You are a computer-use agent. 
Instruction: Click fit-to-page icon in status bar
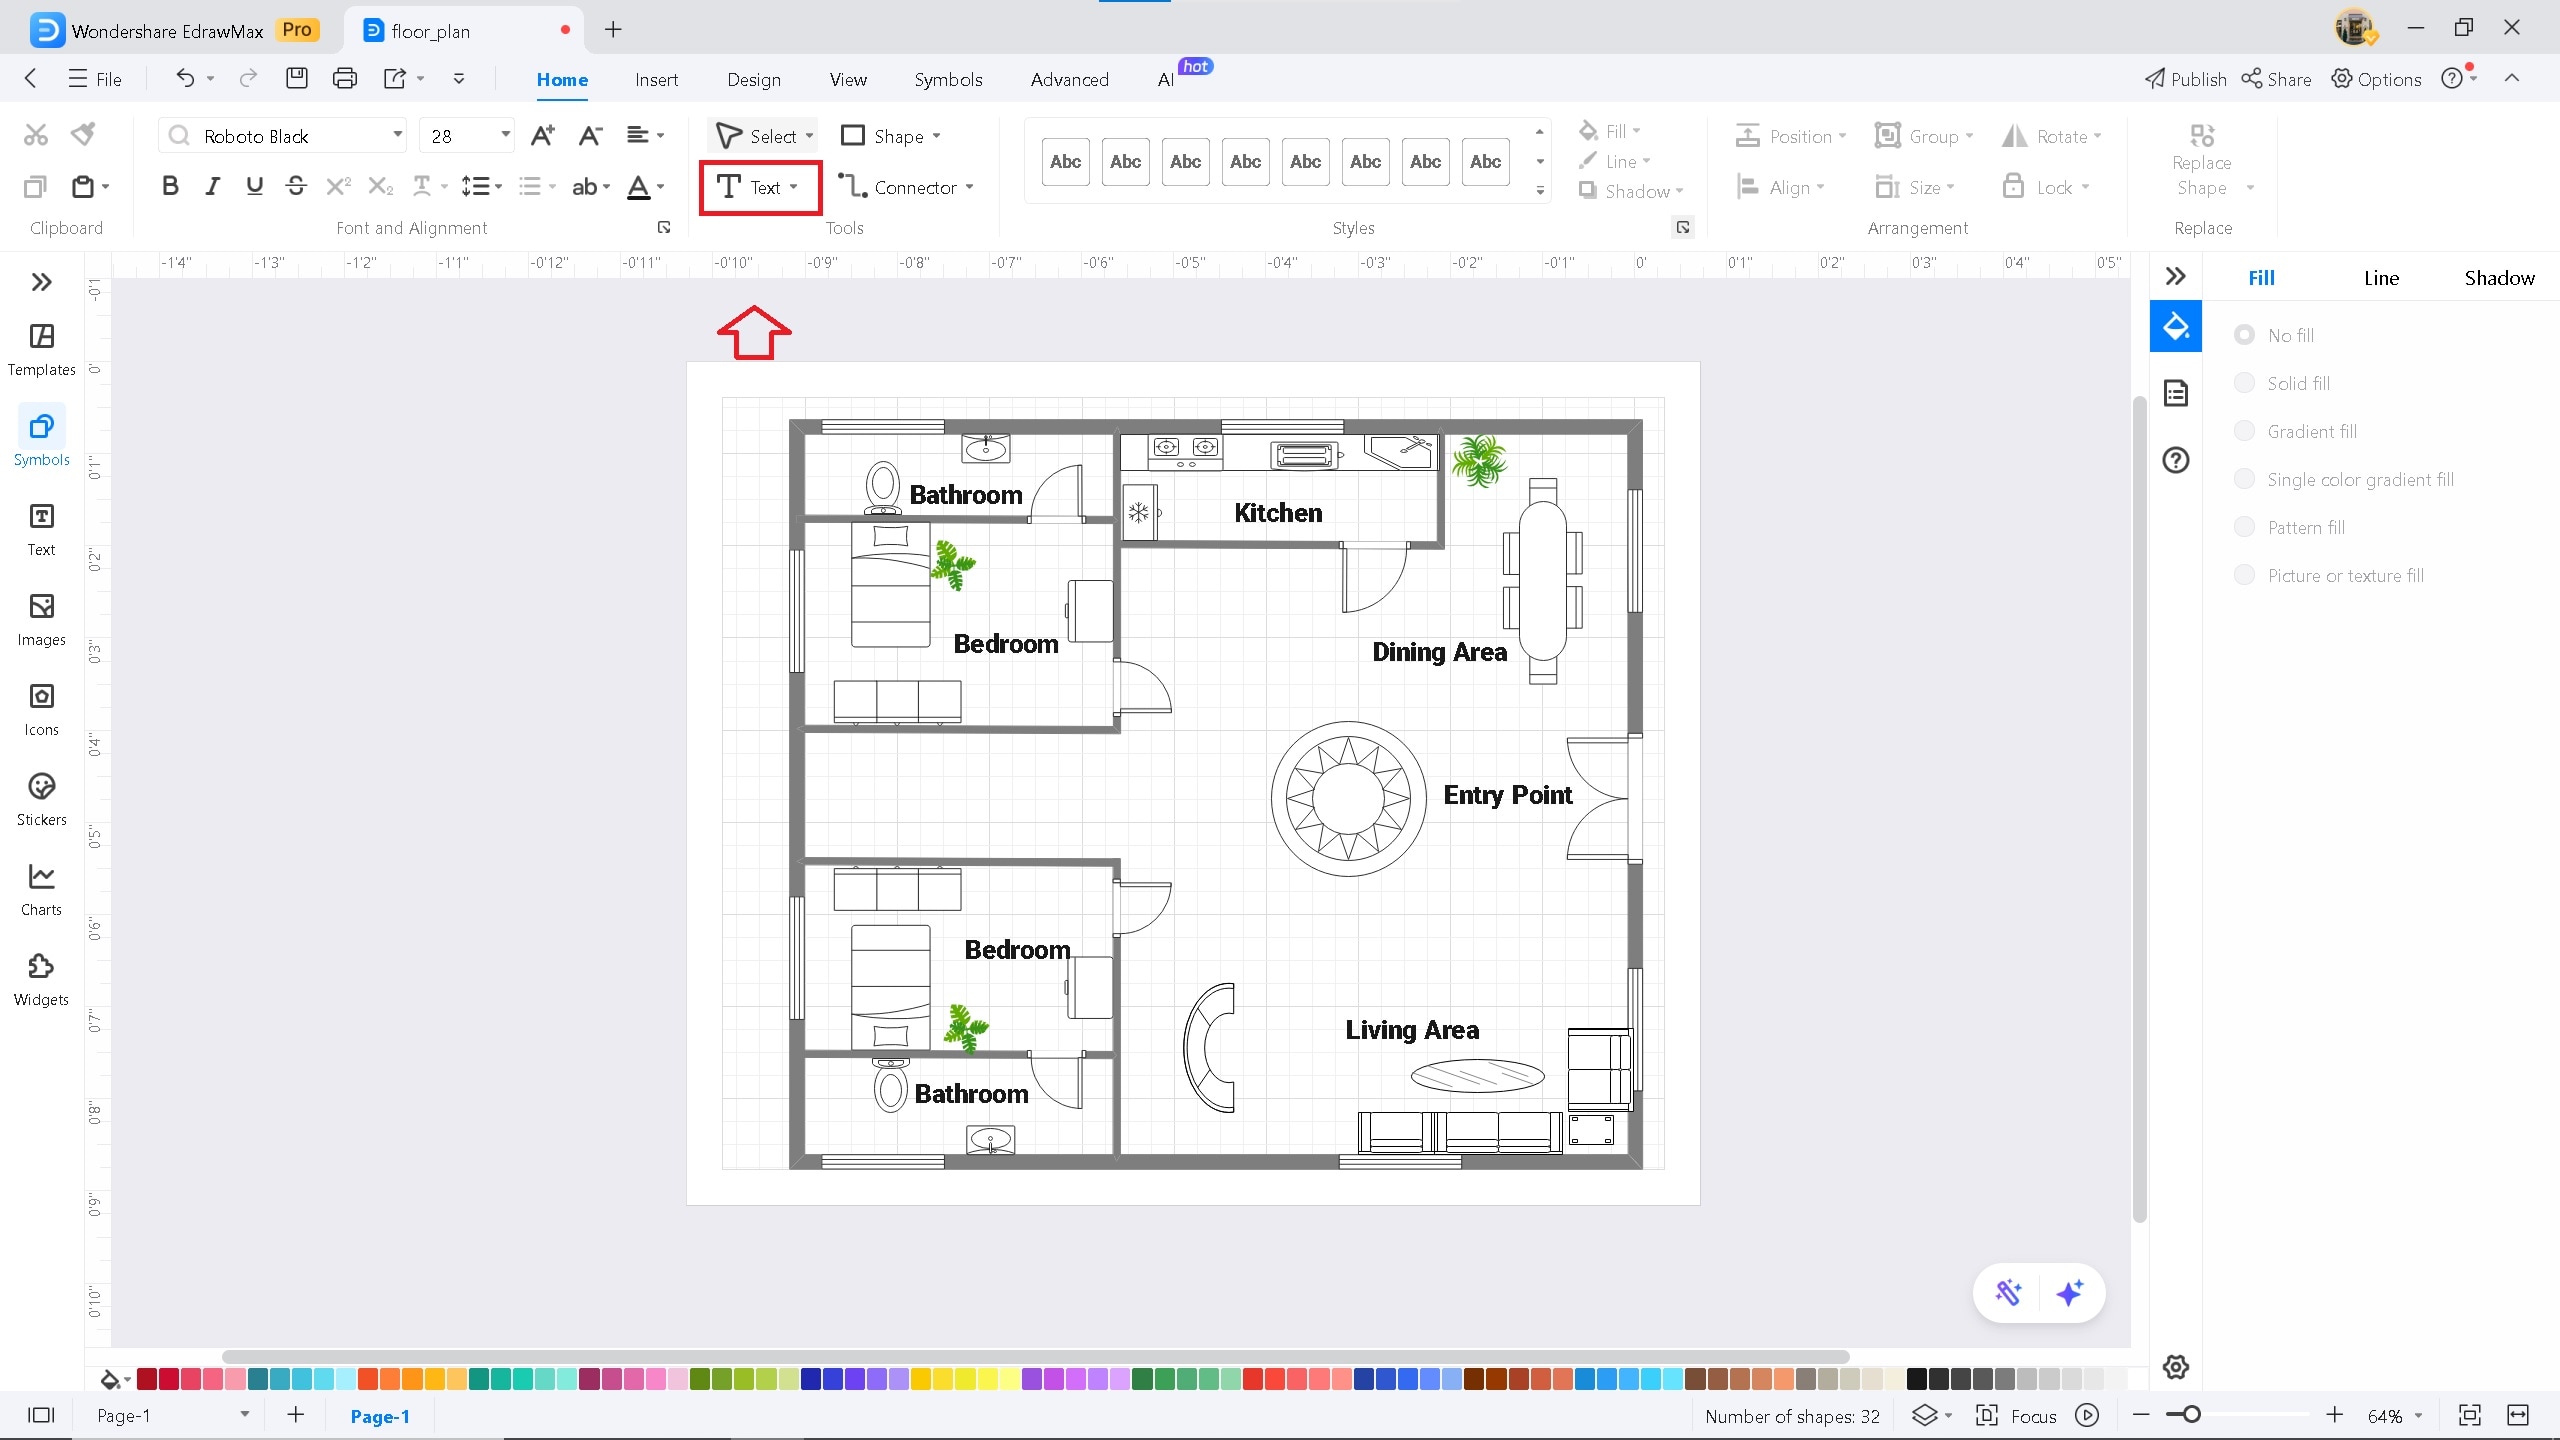click(2470, 1415)
